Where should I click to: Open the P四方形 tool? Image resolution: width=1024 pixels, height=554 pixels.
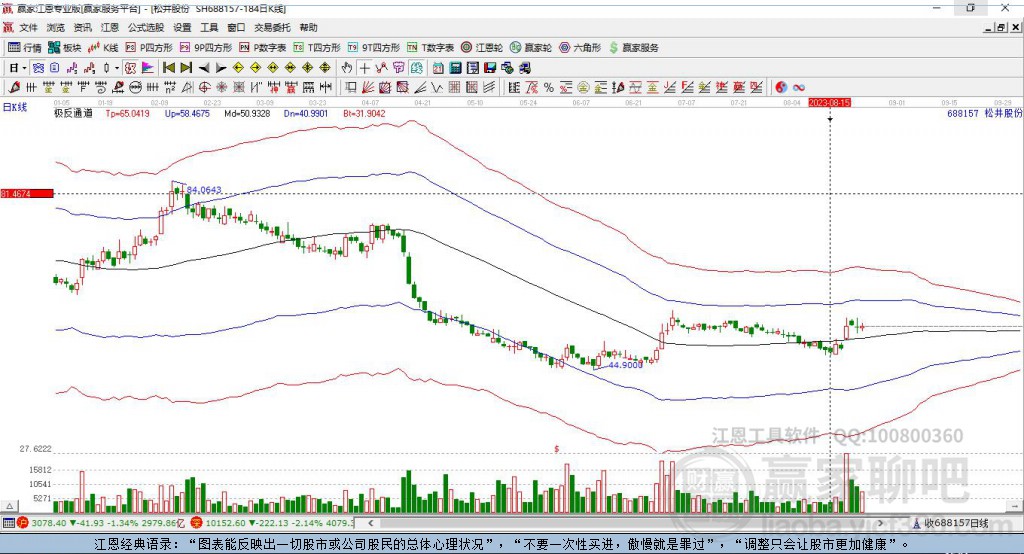click(149, 48)
